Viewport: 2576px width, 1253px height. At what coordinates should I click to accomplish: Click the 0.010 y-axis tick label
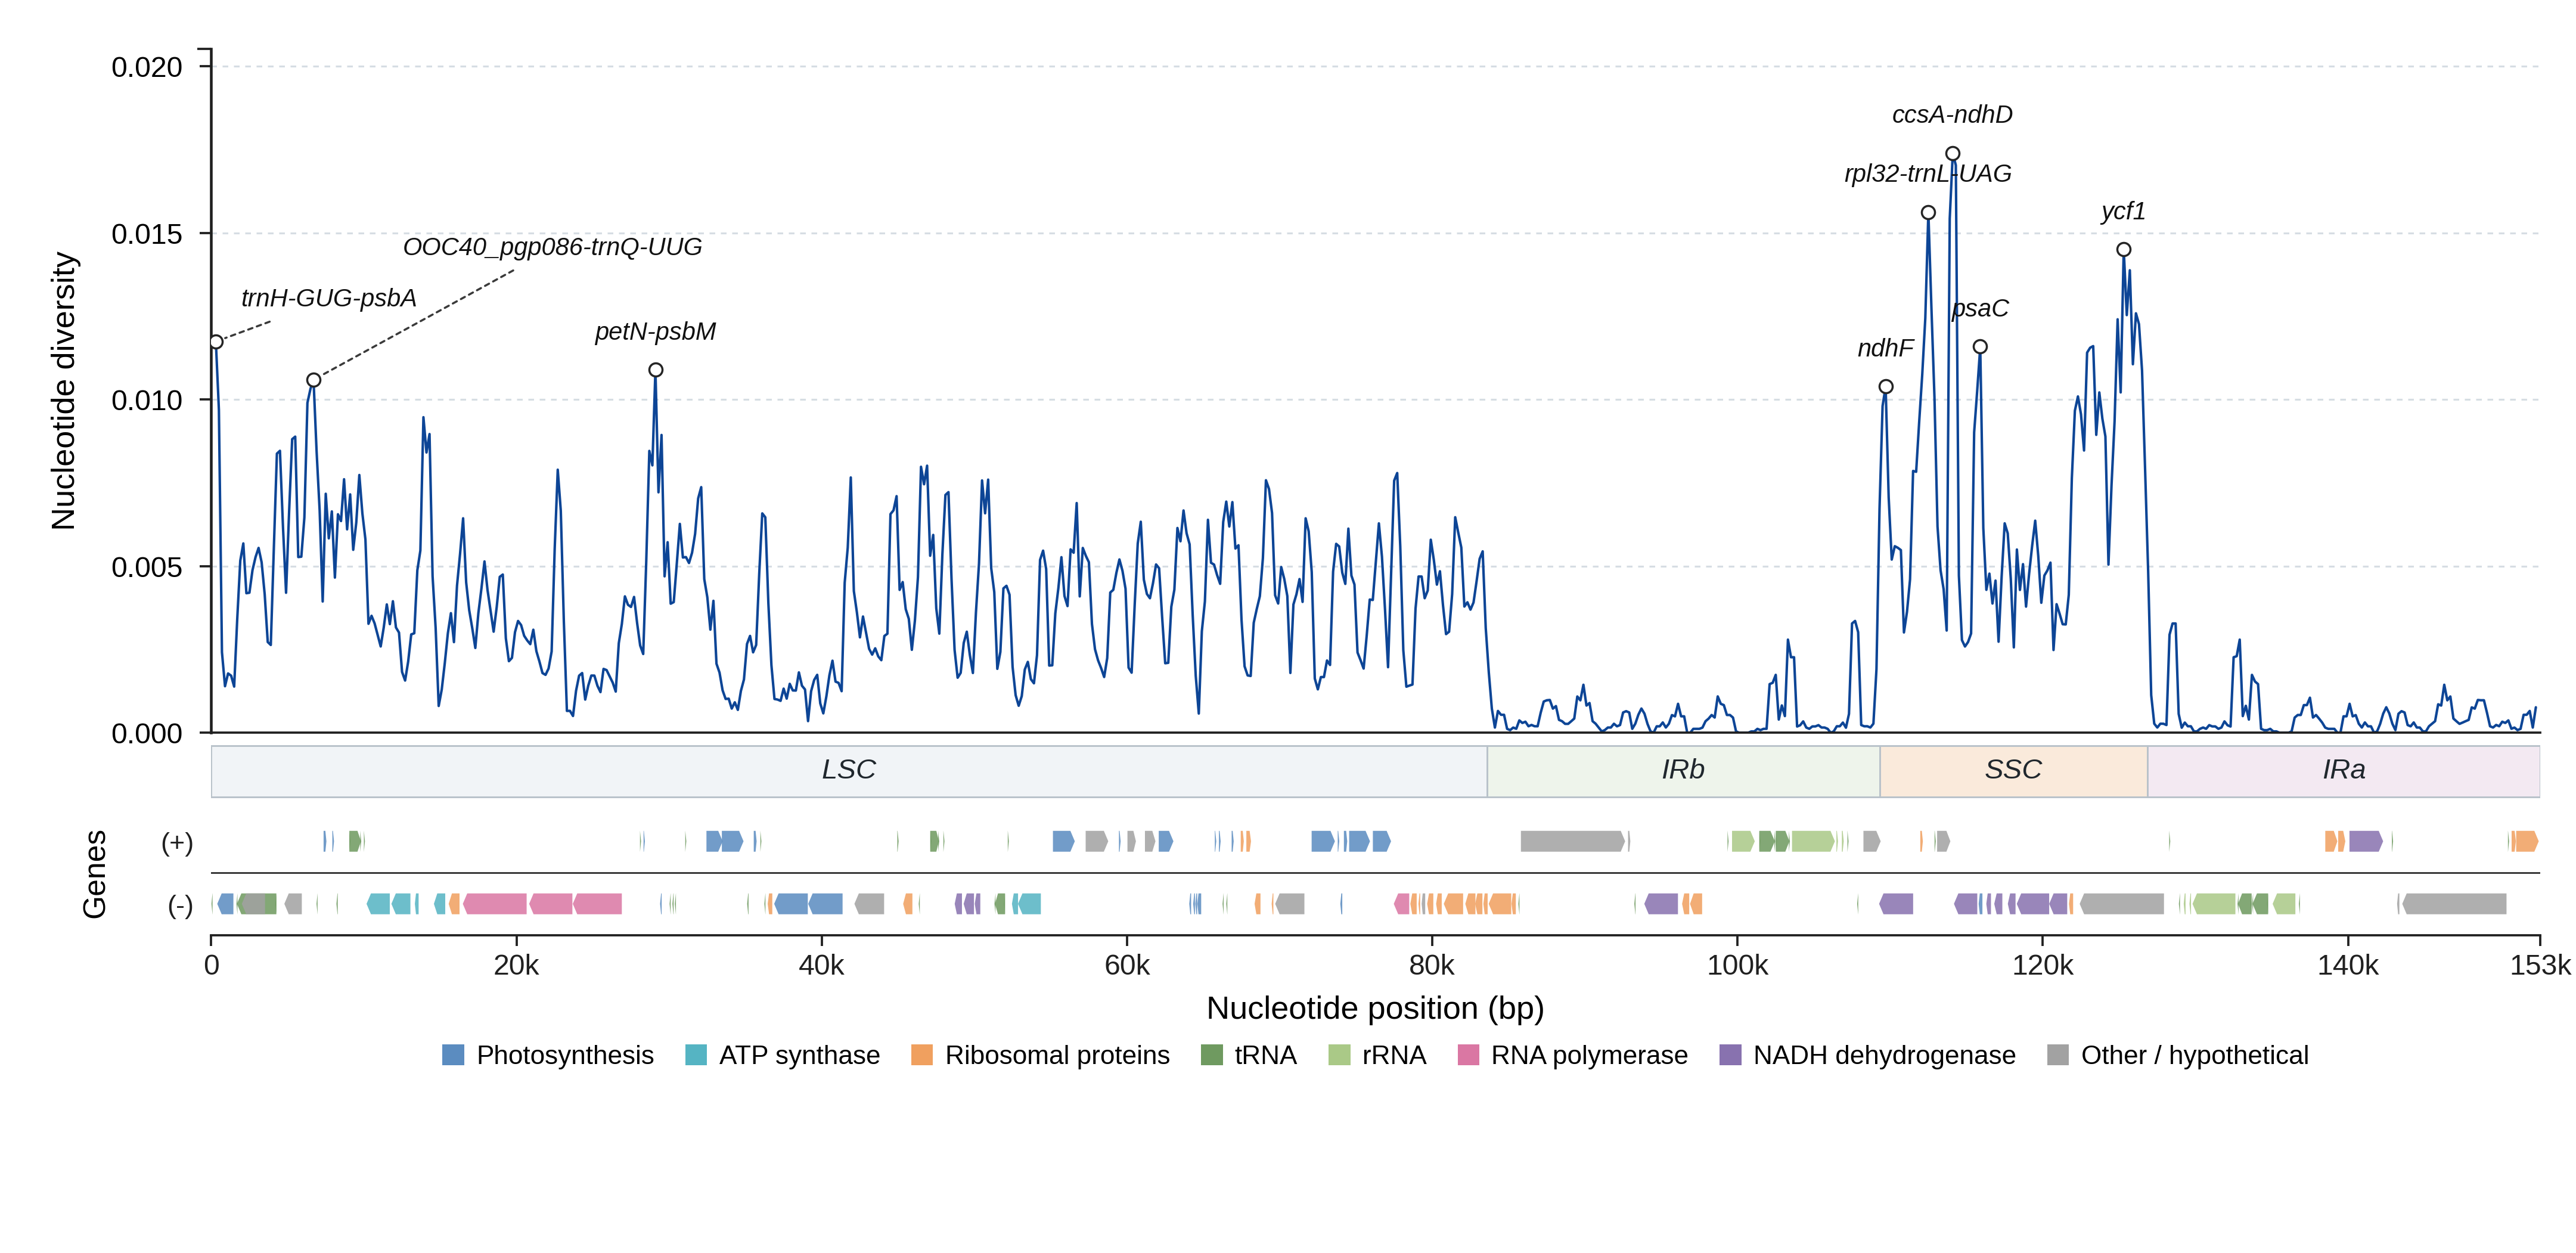click(147, 400)
